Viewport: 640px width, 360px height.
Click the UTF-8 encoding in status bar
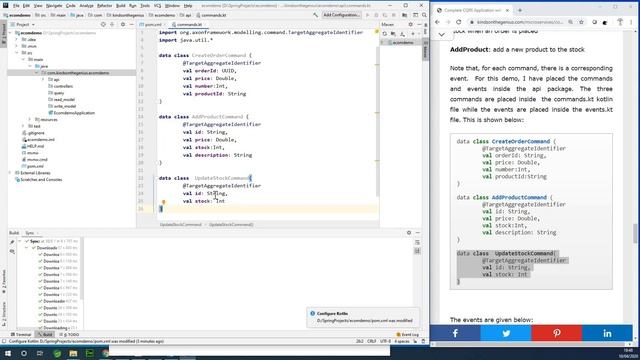(385, 341)
